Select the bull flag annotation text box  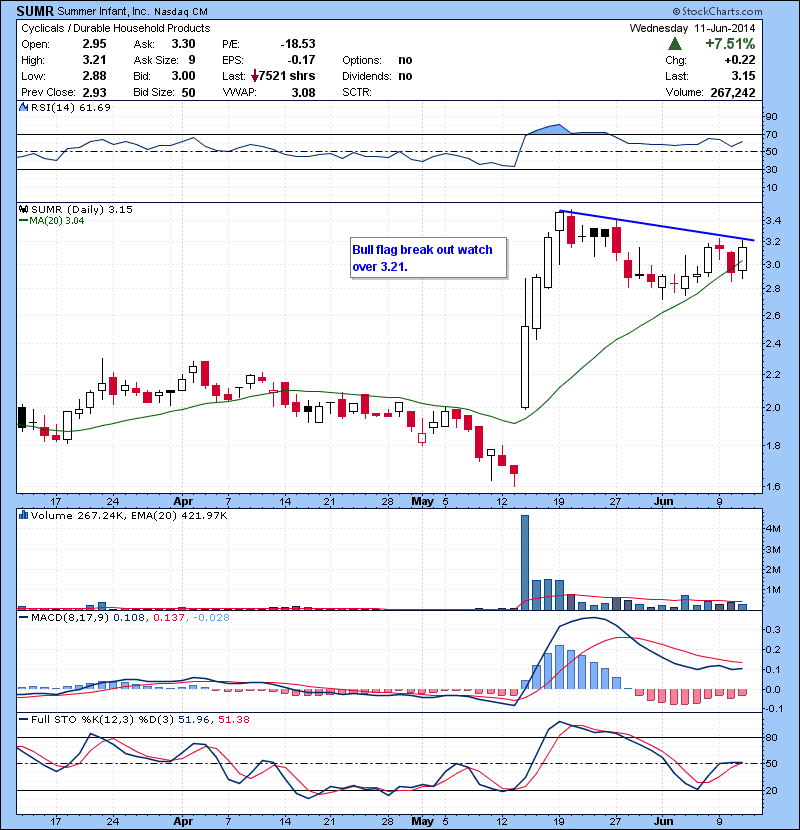426,258
